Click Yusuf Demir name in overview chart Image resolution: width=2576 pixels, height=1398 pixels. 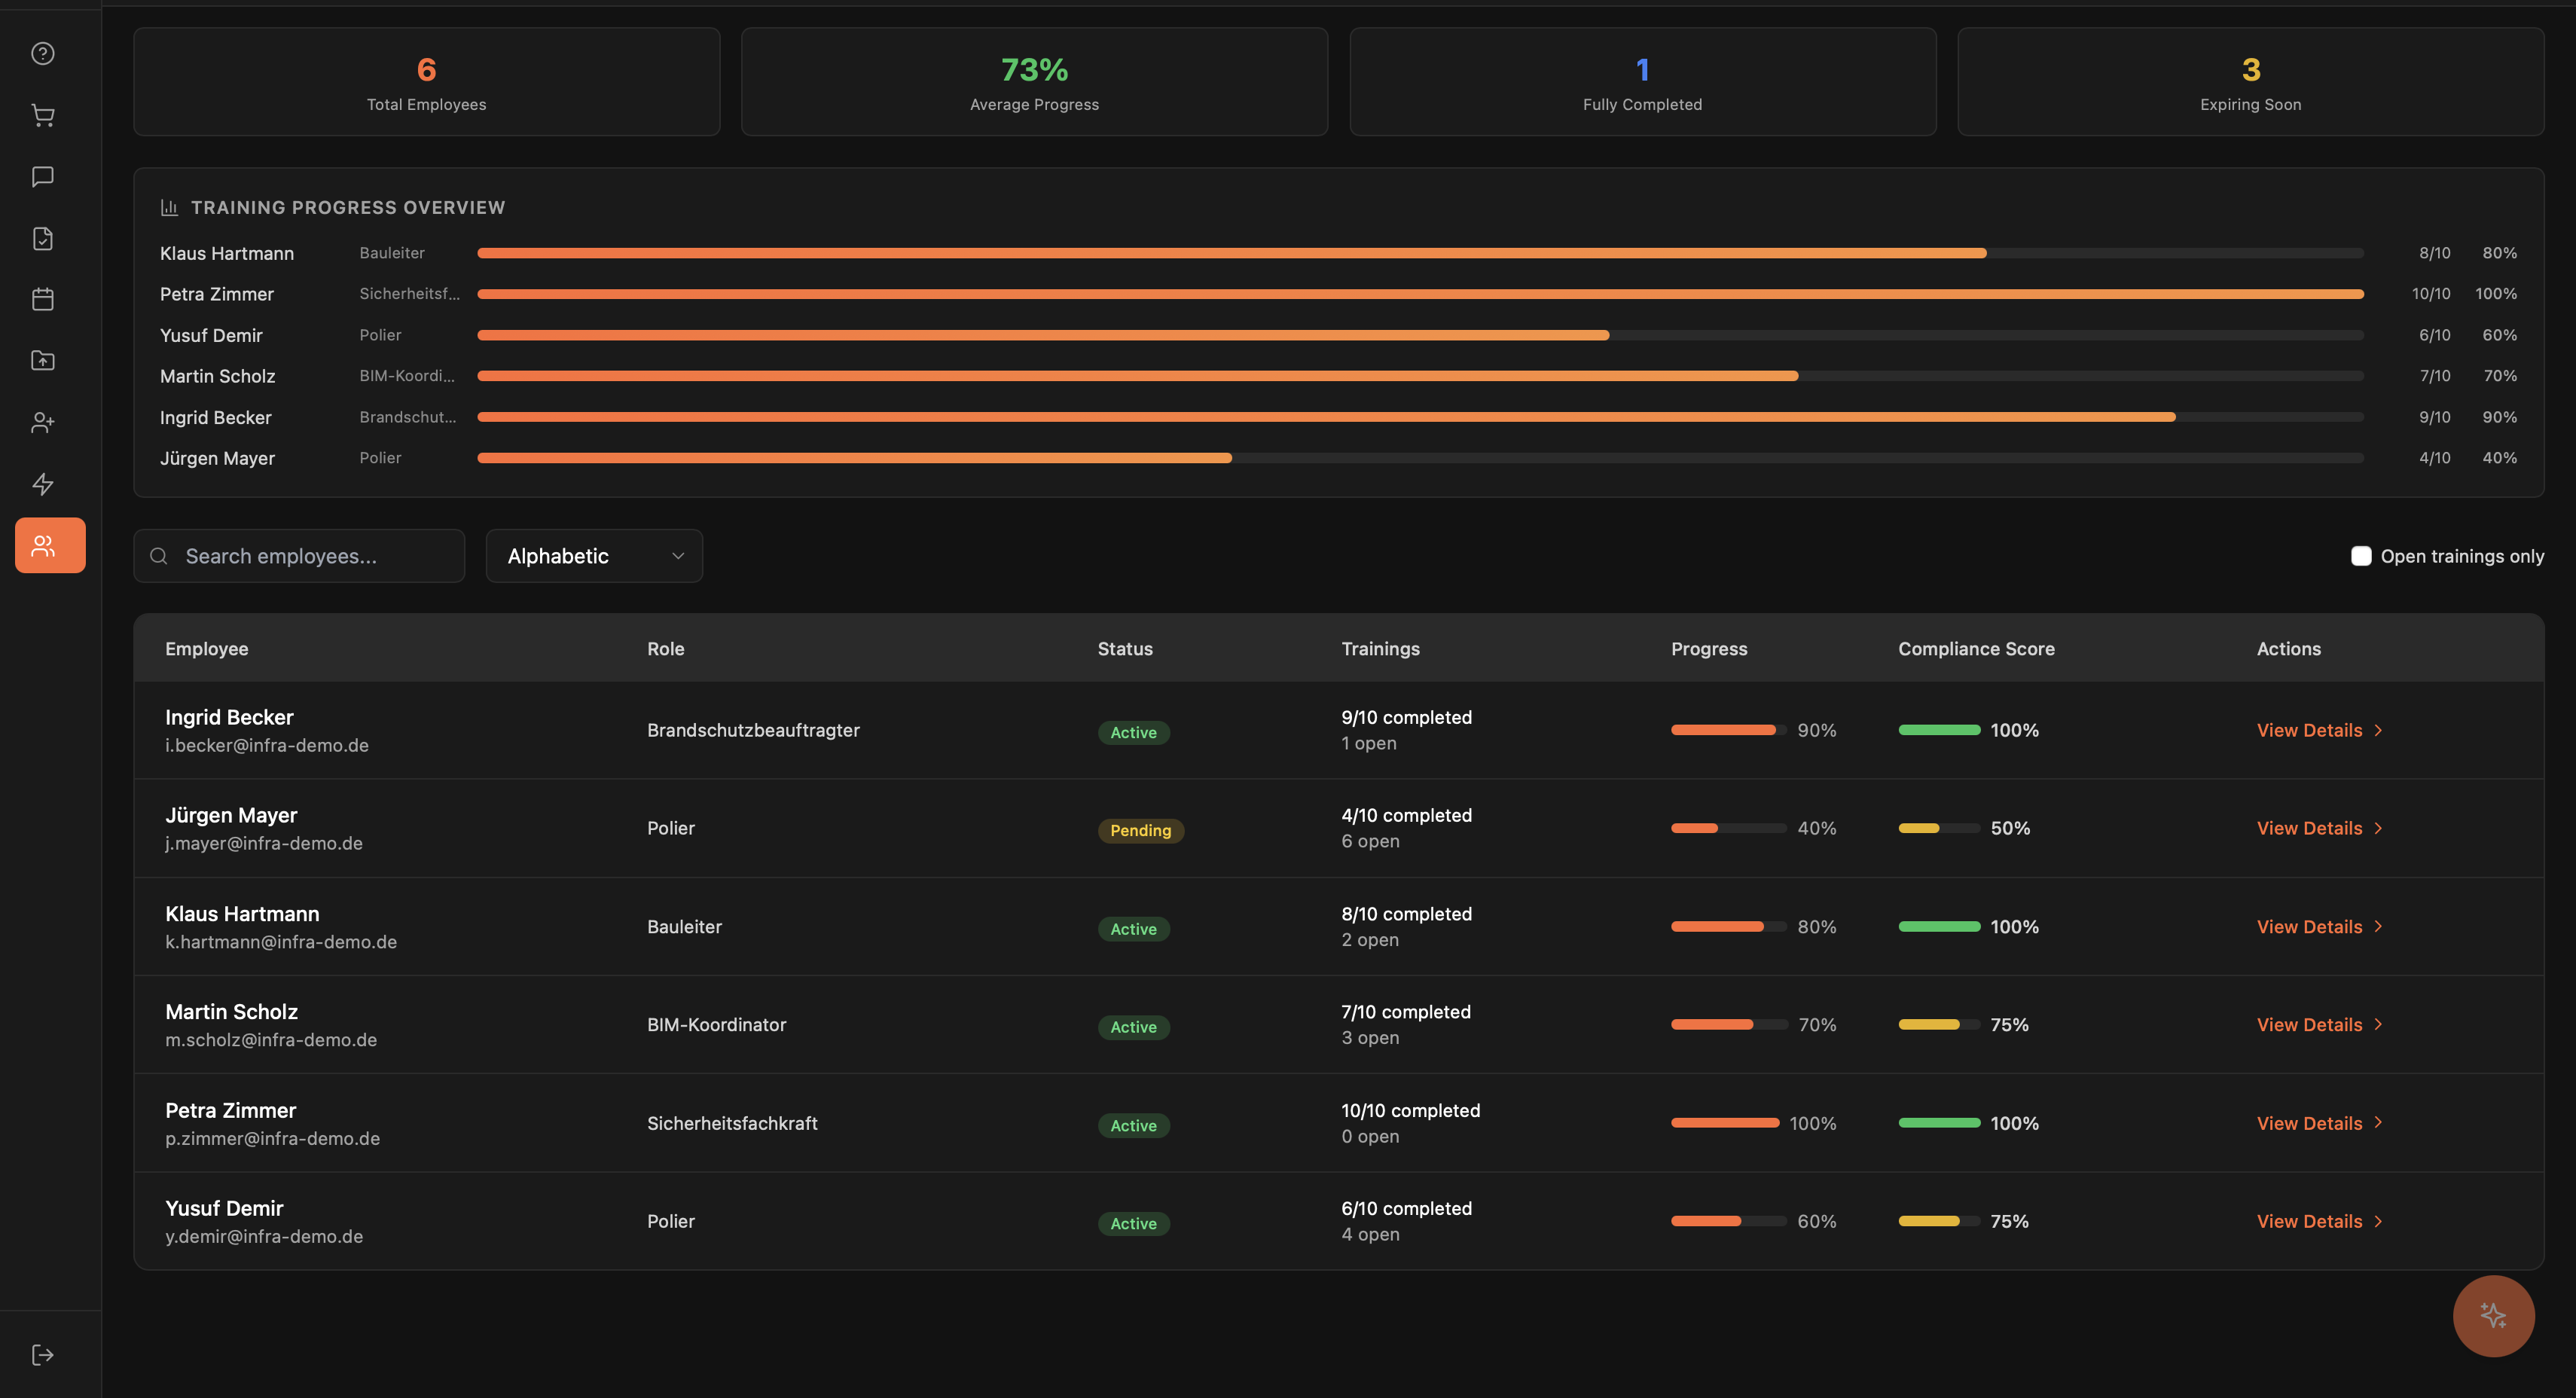click(211, 336)
